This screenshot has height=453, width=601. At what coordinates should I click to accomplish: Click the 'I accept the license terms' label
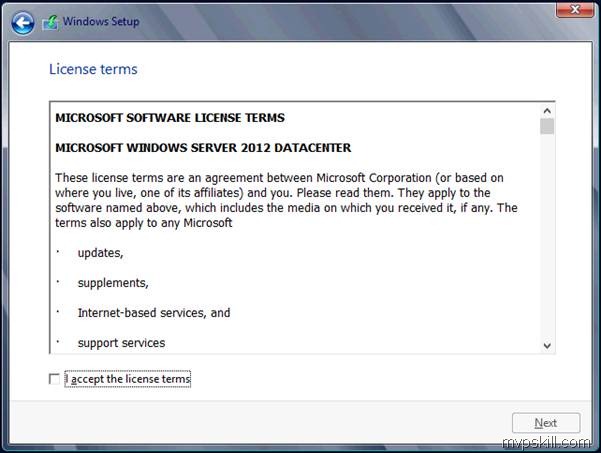(x=128, y=379)
